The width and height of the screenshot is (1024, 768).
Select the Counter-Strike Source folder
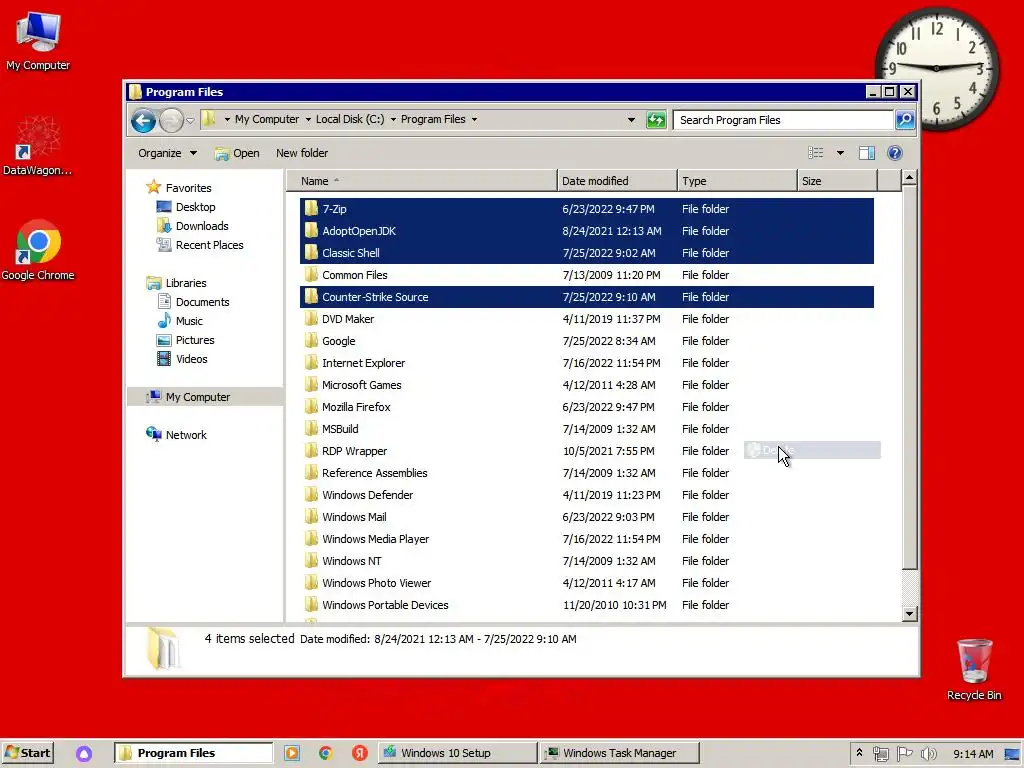pos(586,296)
